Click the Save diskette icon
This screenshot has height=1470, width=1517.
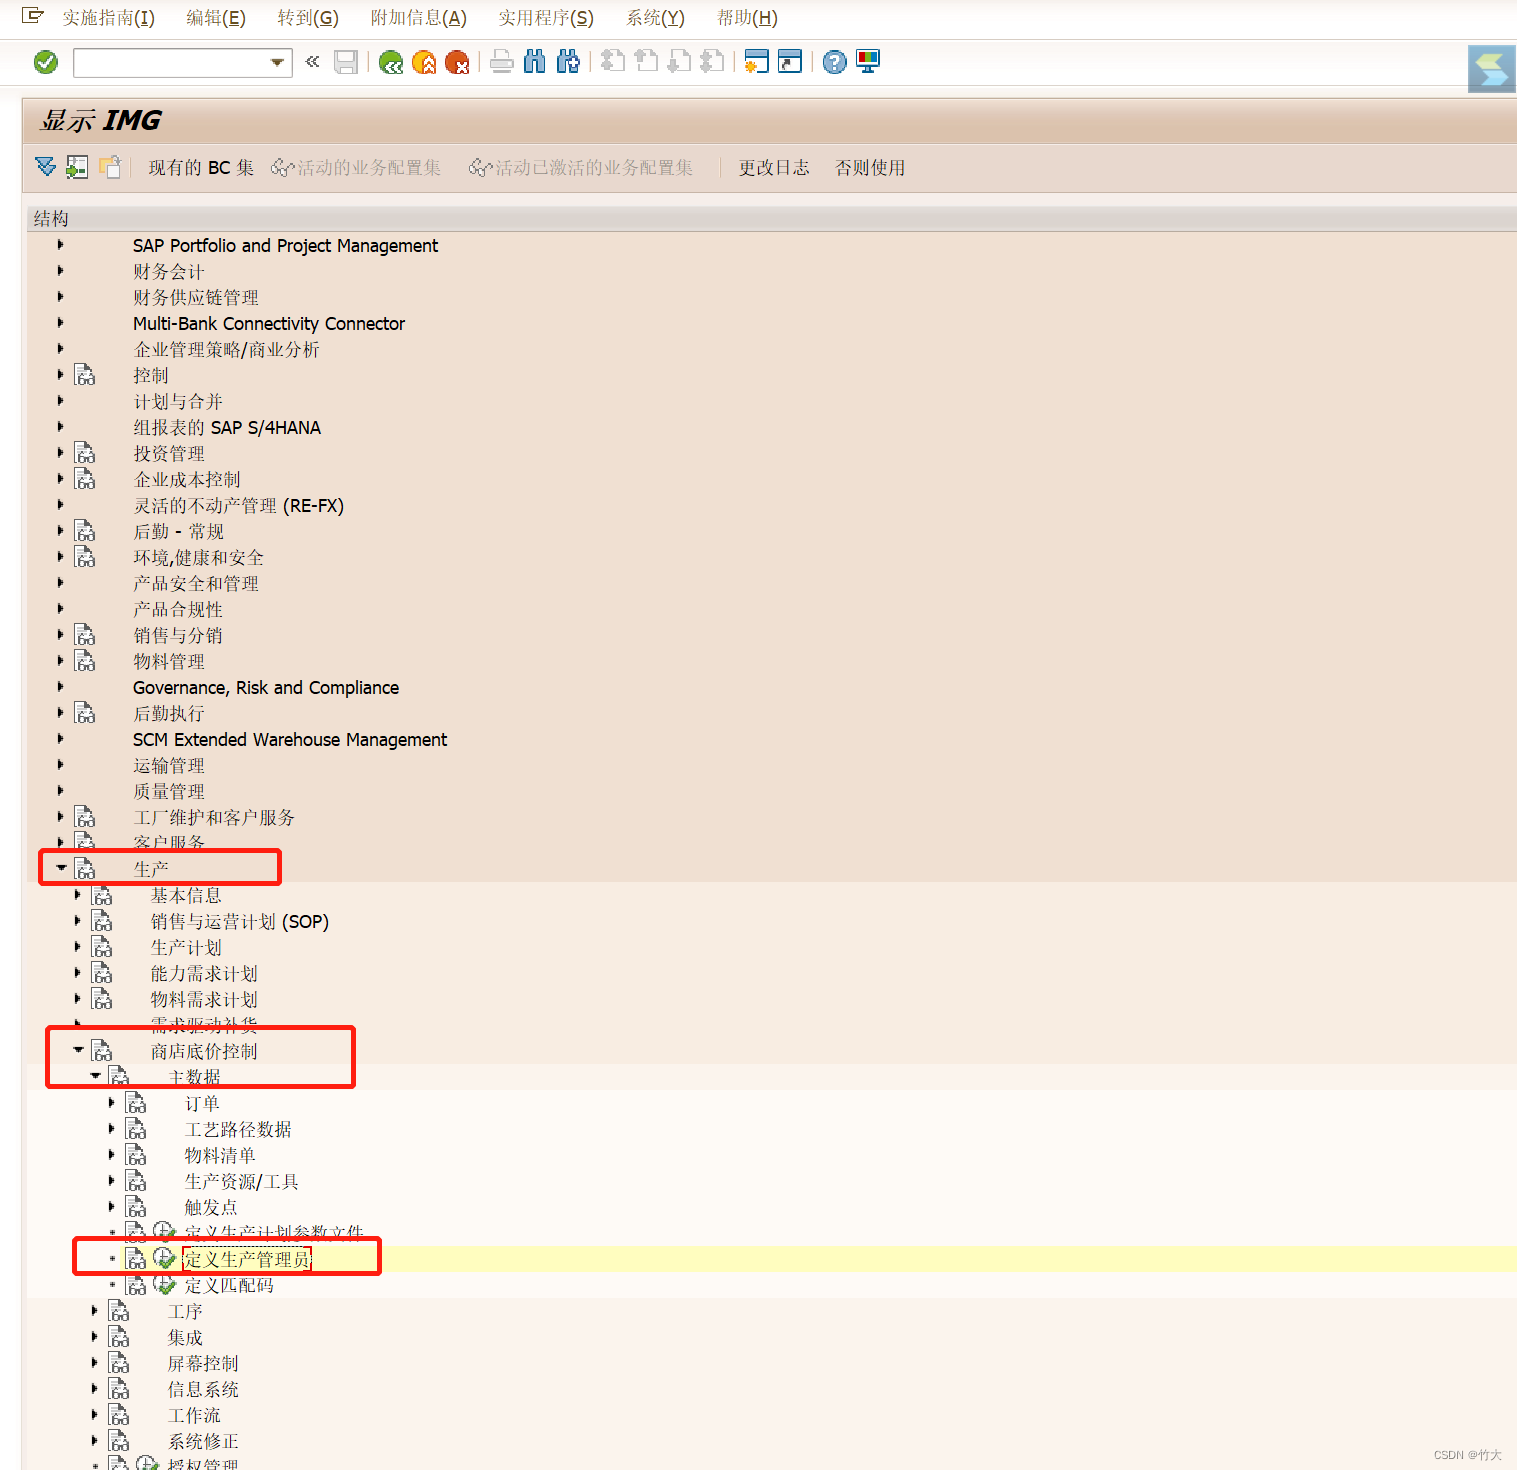pyautogui.click(x=346, y=62)
